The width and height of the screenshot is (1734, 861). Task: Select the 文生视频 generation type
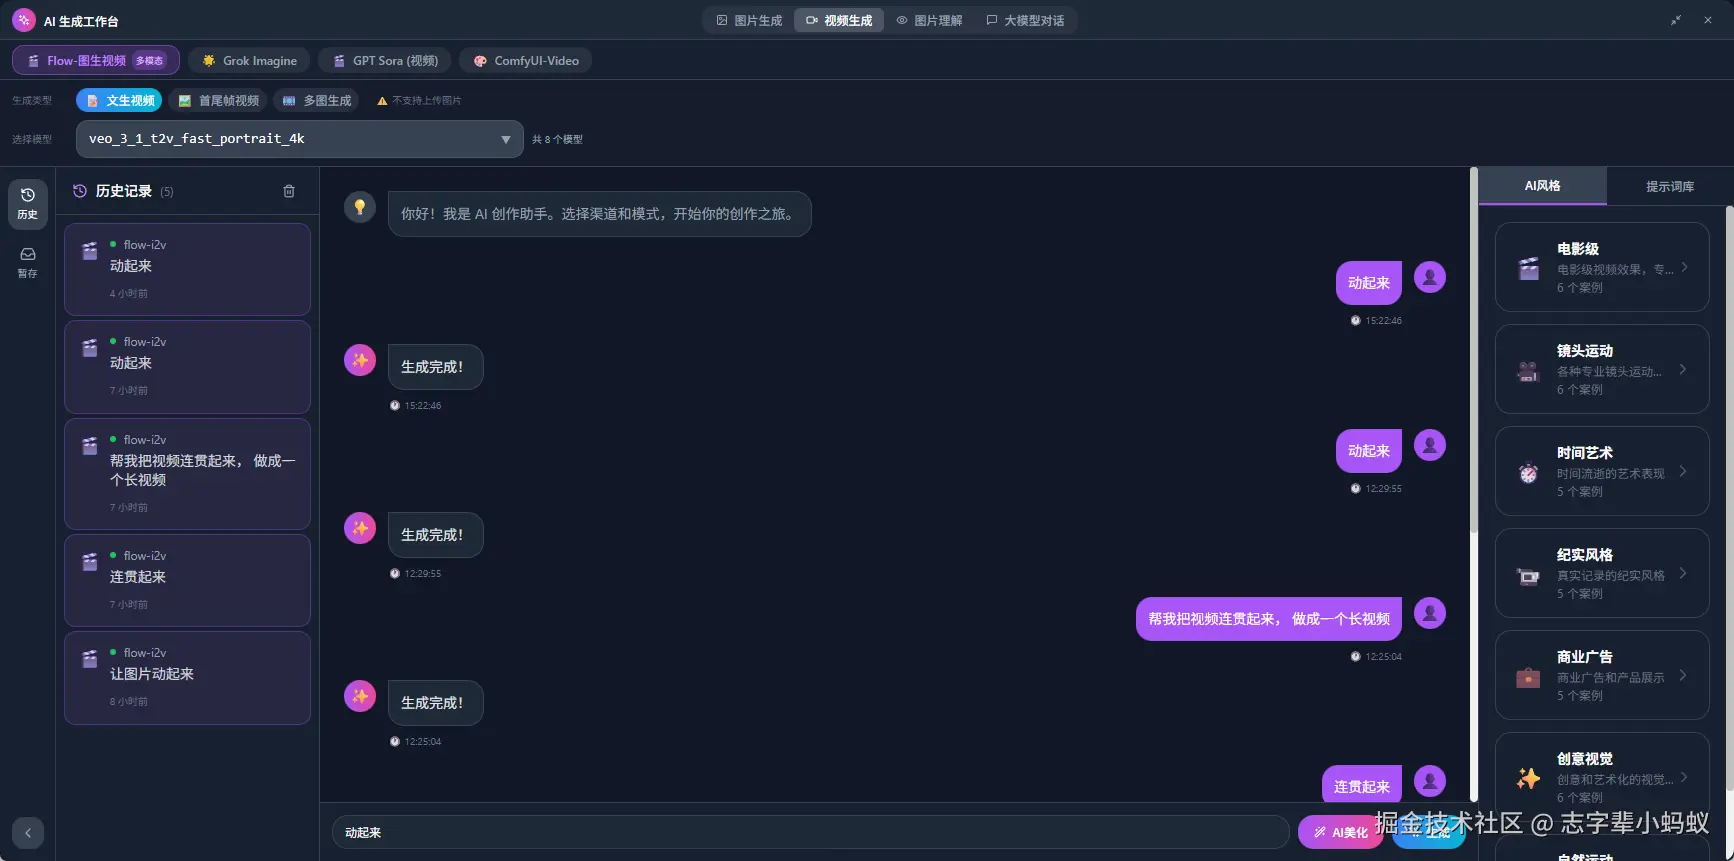click(119, 100)
